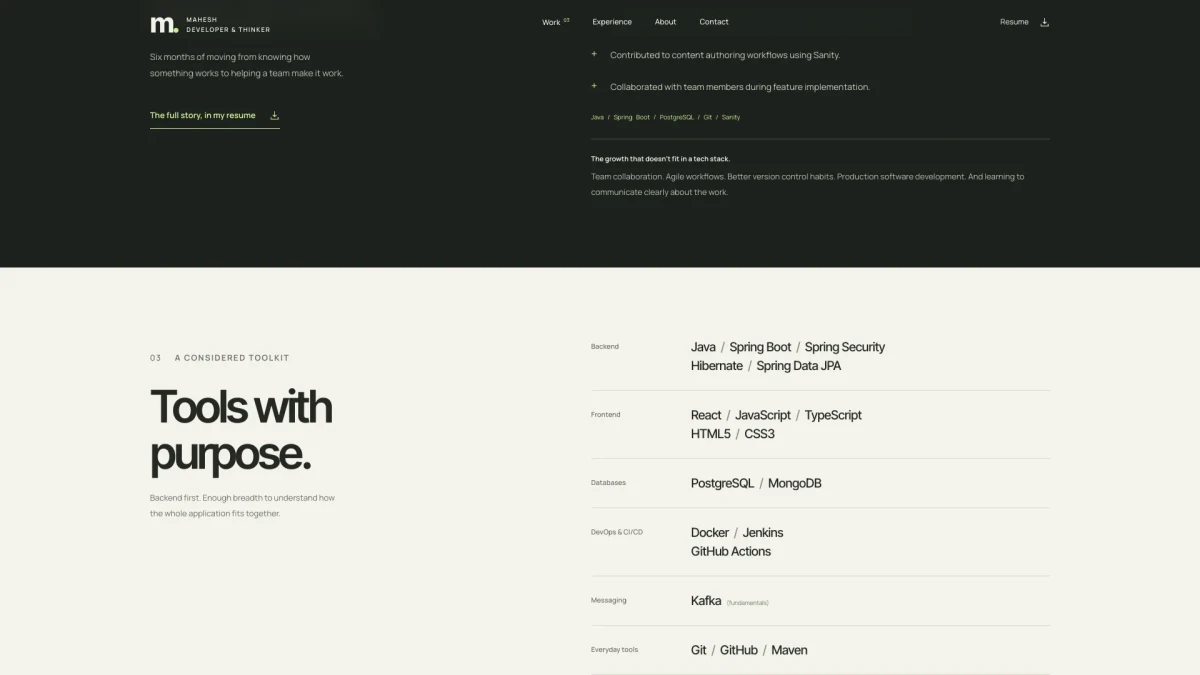
Task: Click the '03' section number
Action: click(x=155, y=358)
